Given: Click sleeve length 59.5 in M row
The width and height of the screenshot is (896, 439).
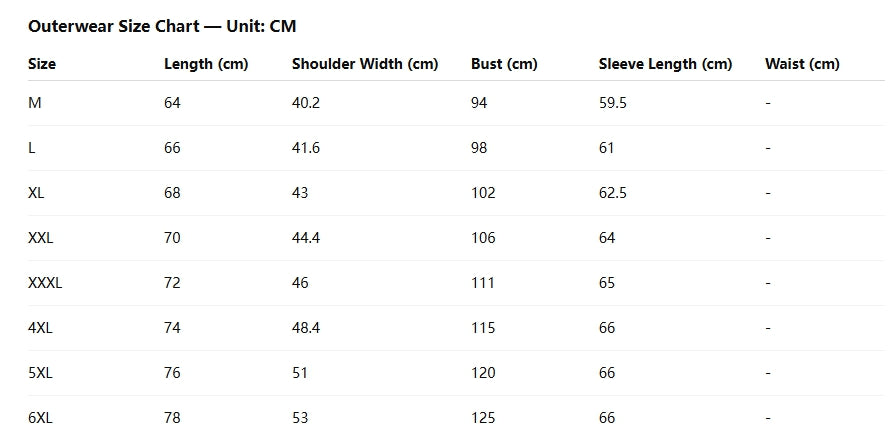Looking at the screenshot, I should pos(613,103).
